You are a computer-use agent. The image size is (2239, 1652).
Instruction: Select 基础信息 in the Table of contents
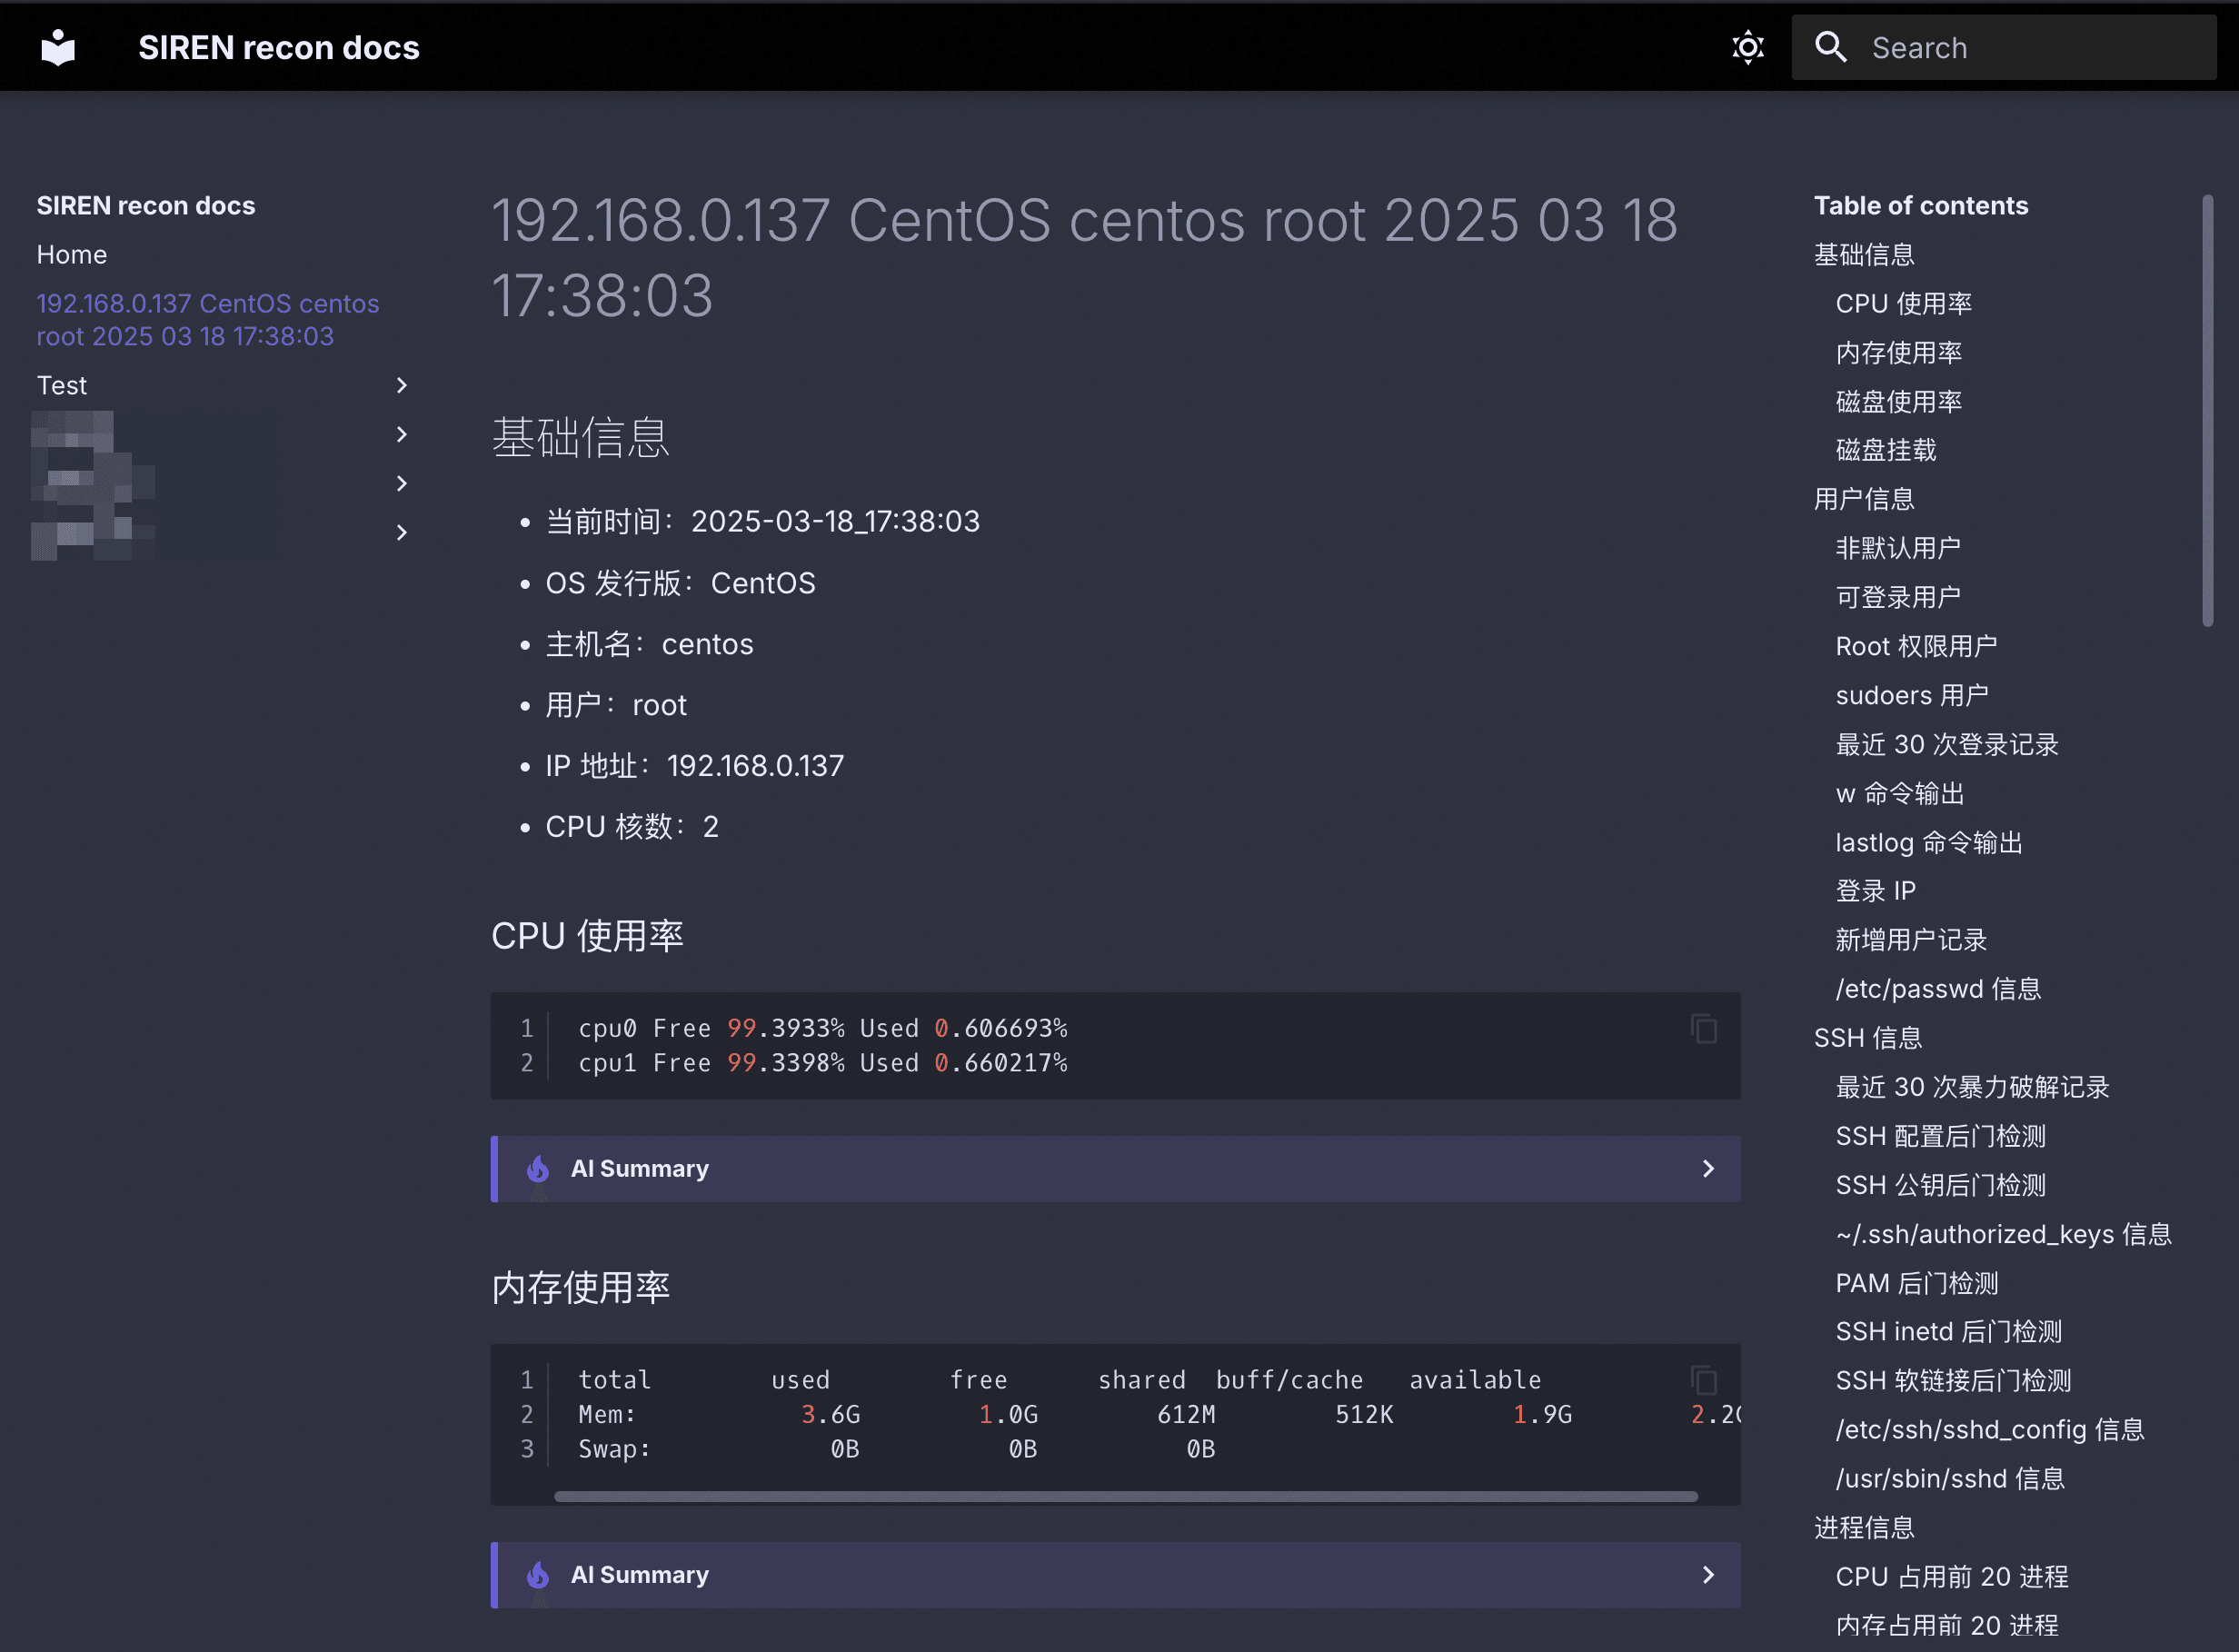(1864, 255)
